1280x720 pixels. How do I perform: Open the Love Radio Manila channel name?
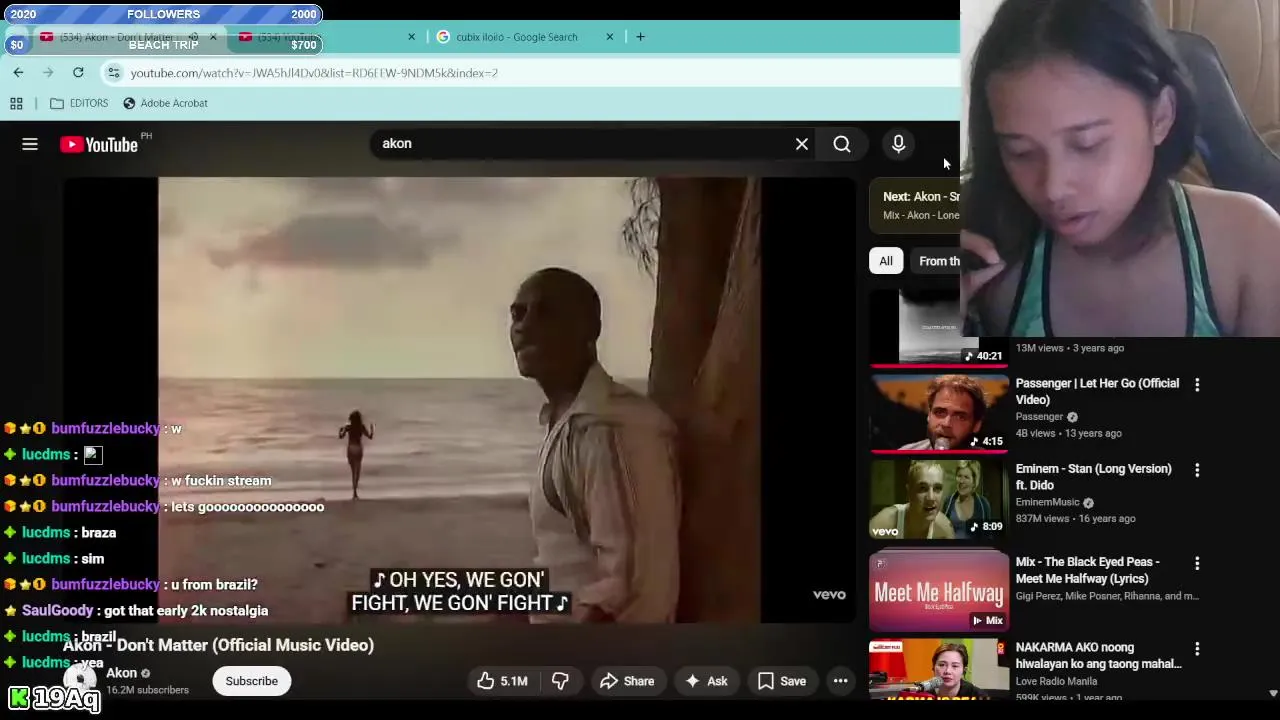(1056, 681)
